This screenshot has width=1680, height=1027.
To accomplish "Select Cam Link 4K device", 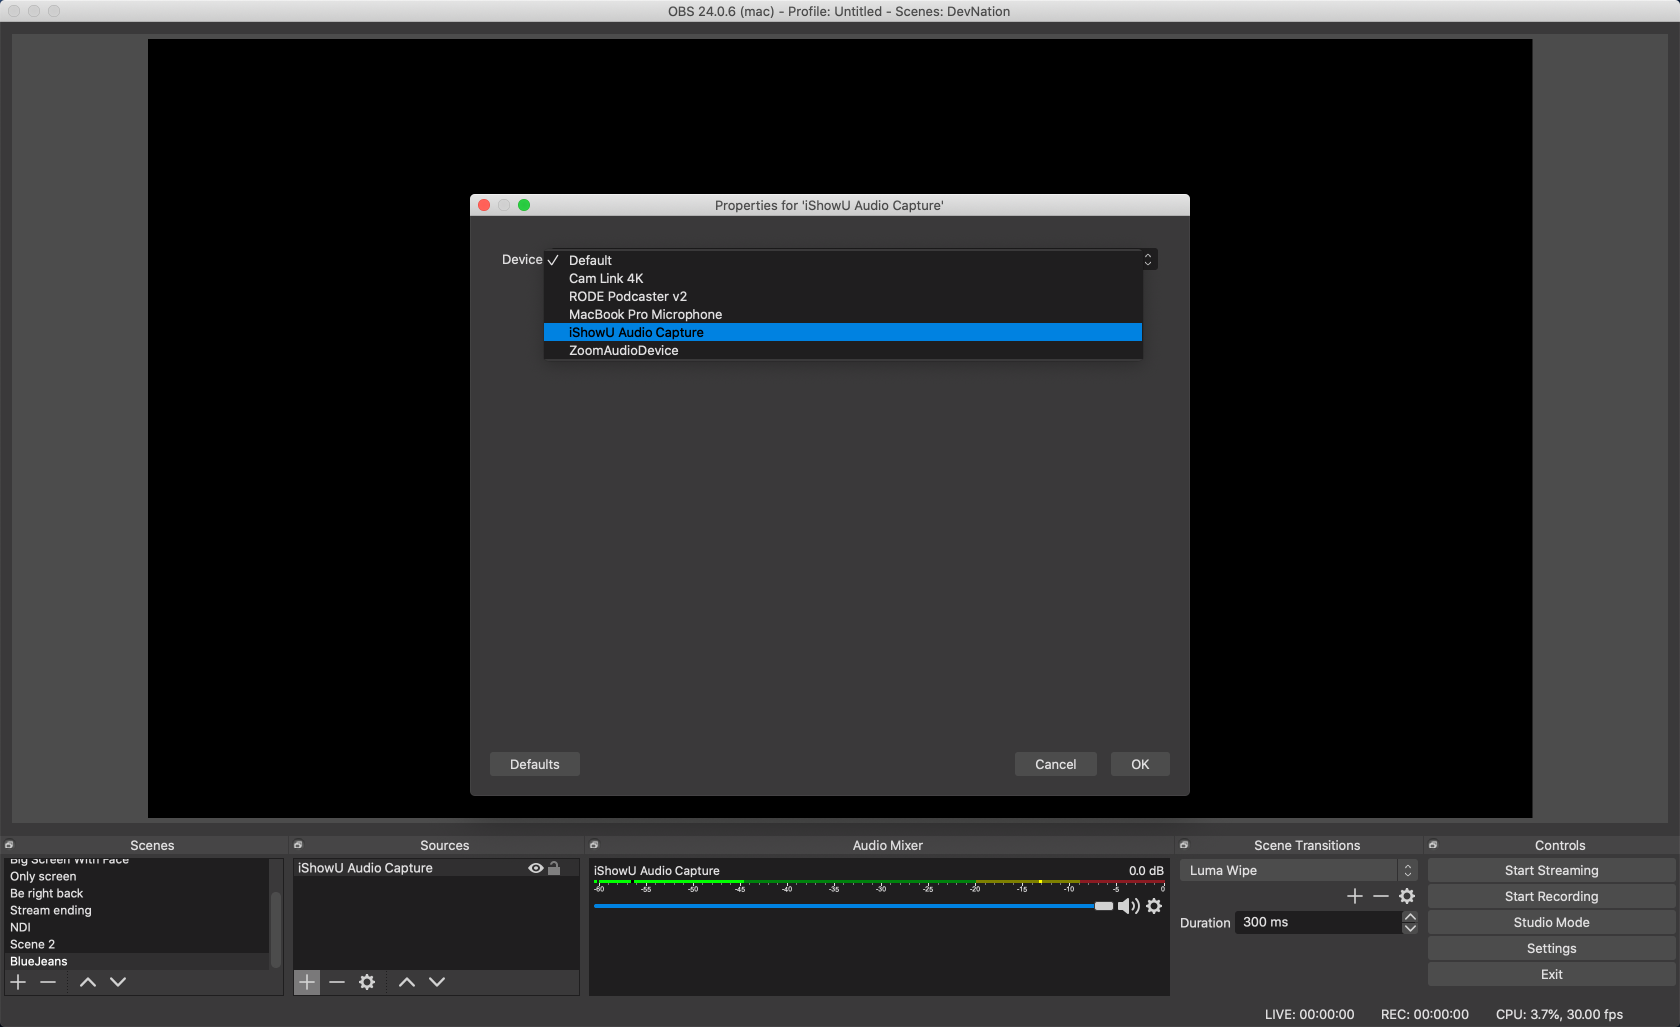I will click(x=843, y=278).
